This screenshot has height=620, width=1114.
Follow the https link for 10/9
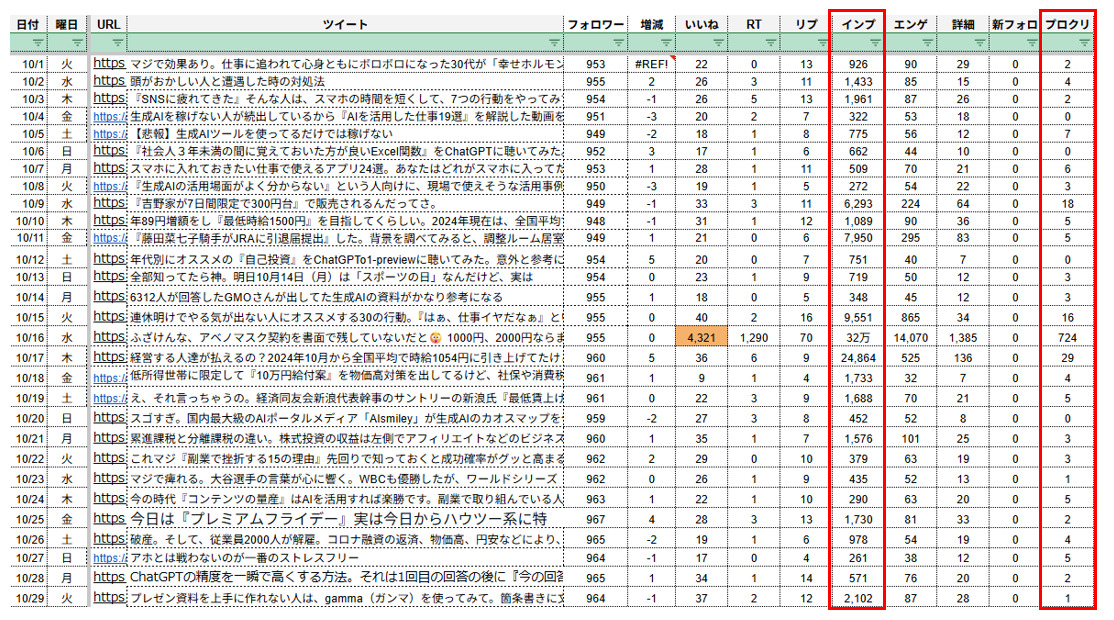point(109,203)
